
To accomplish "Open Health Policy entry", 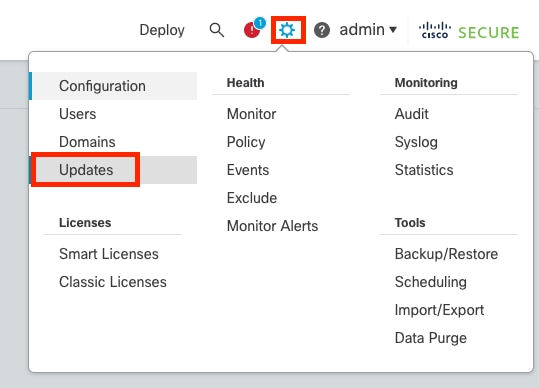I will click(246, 142).
